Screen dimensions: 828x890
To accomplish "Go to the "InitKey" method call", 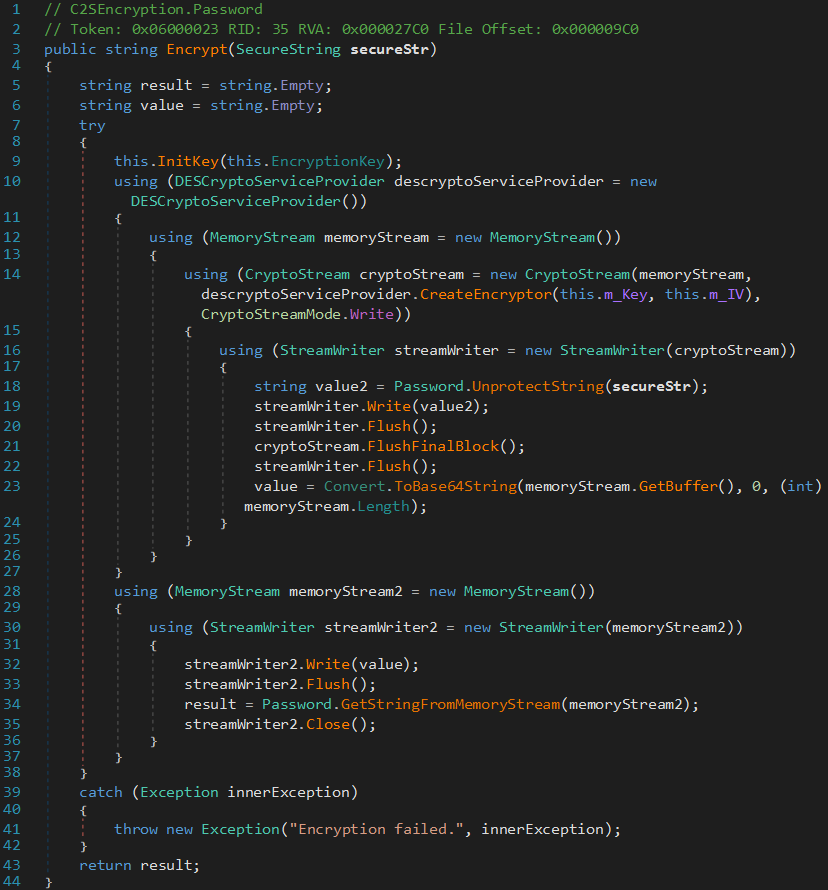I will click(x=188, y=161).
